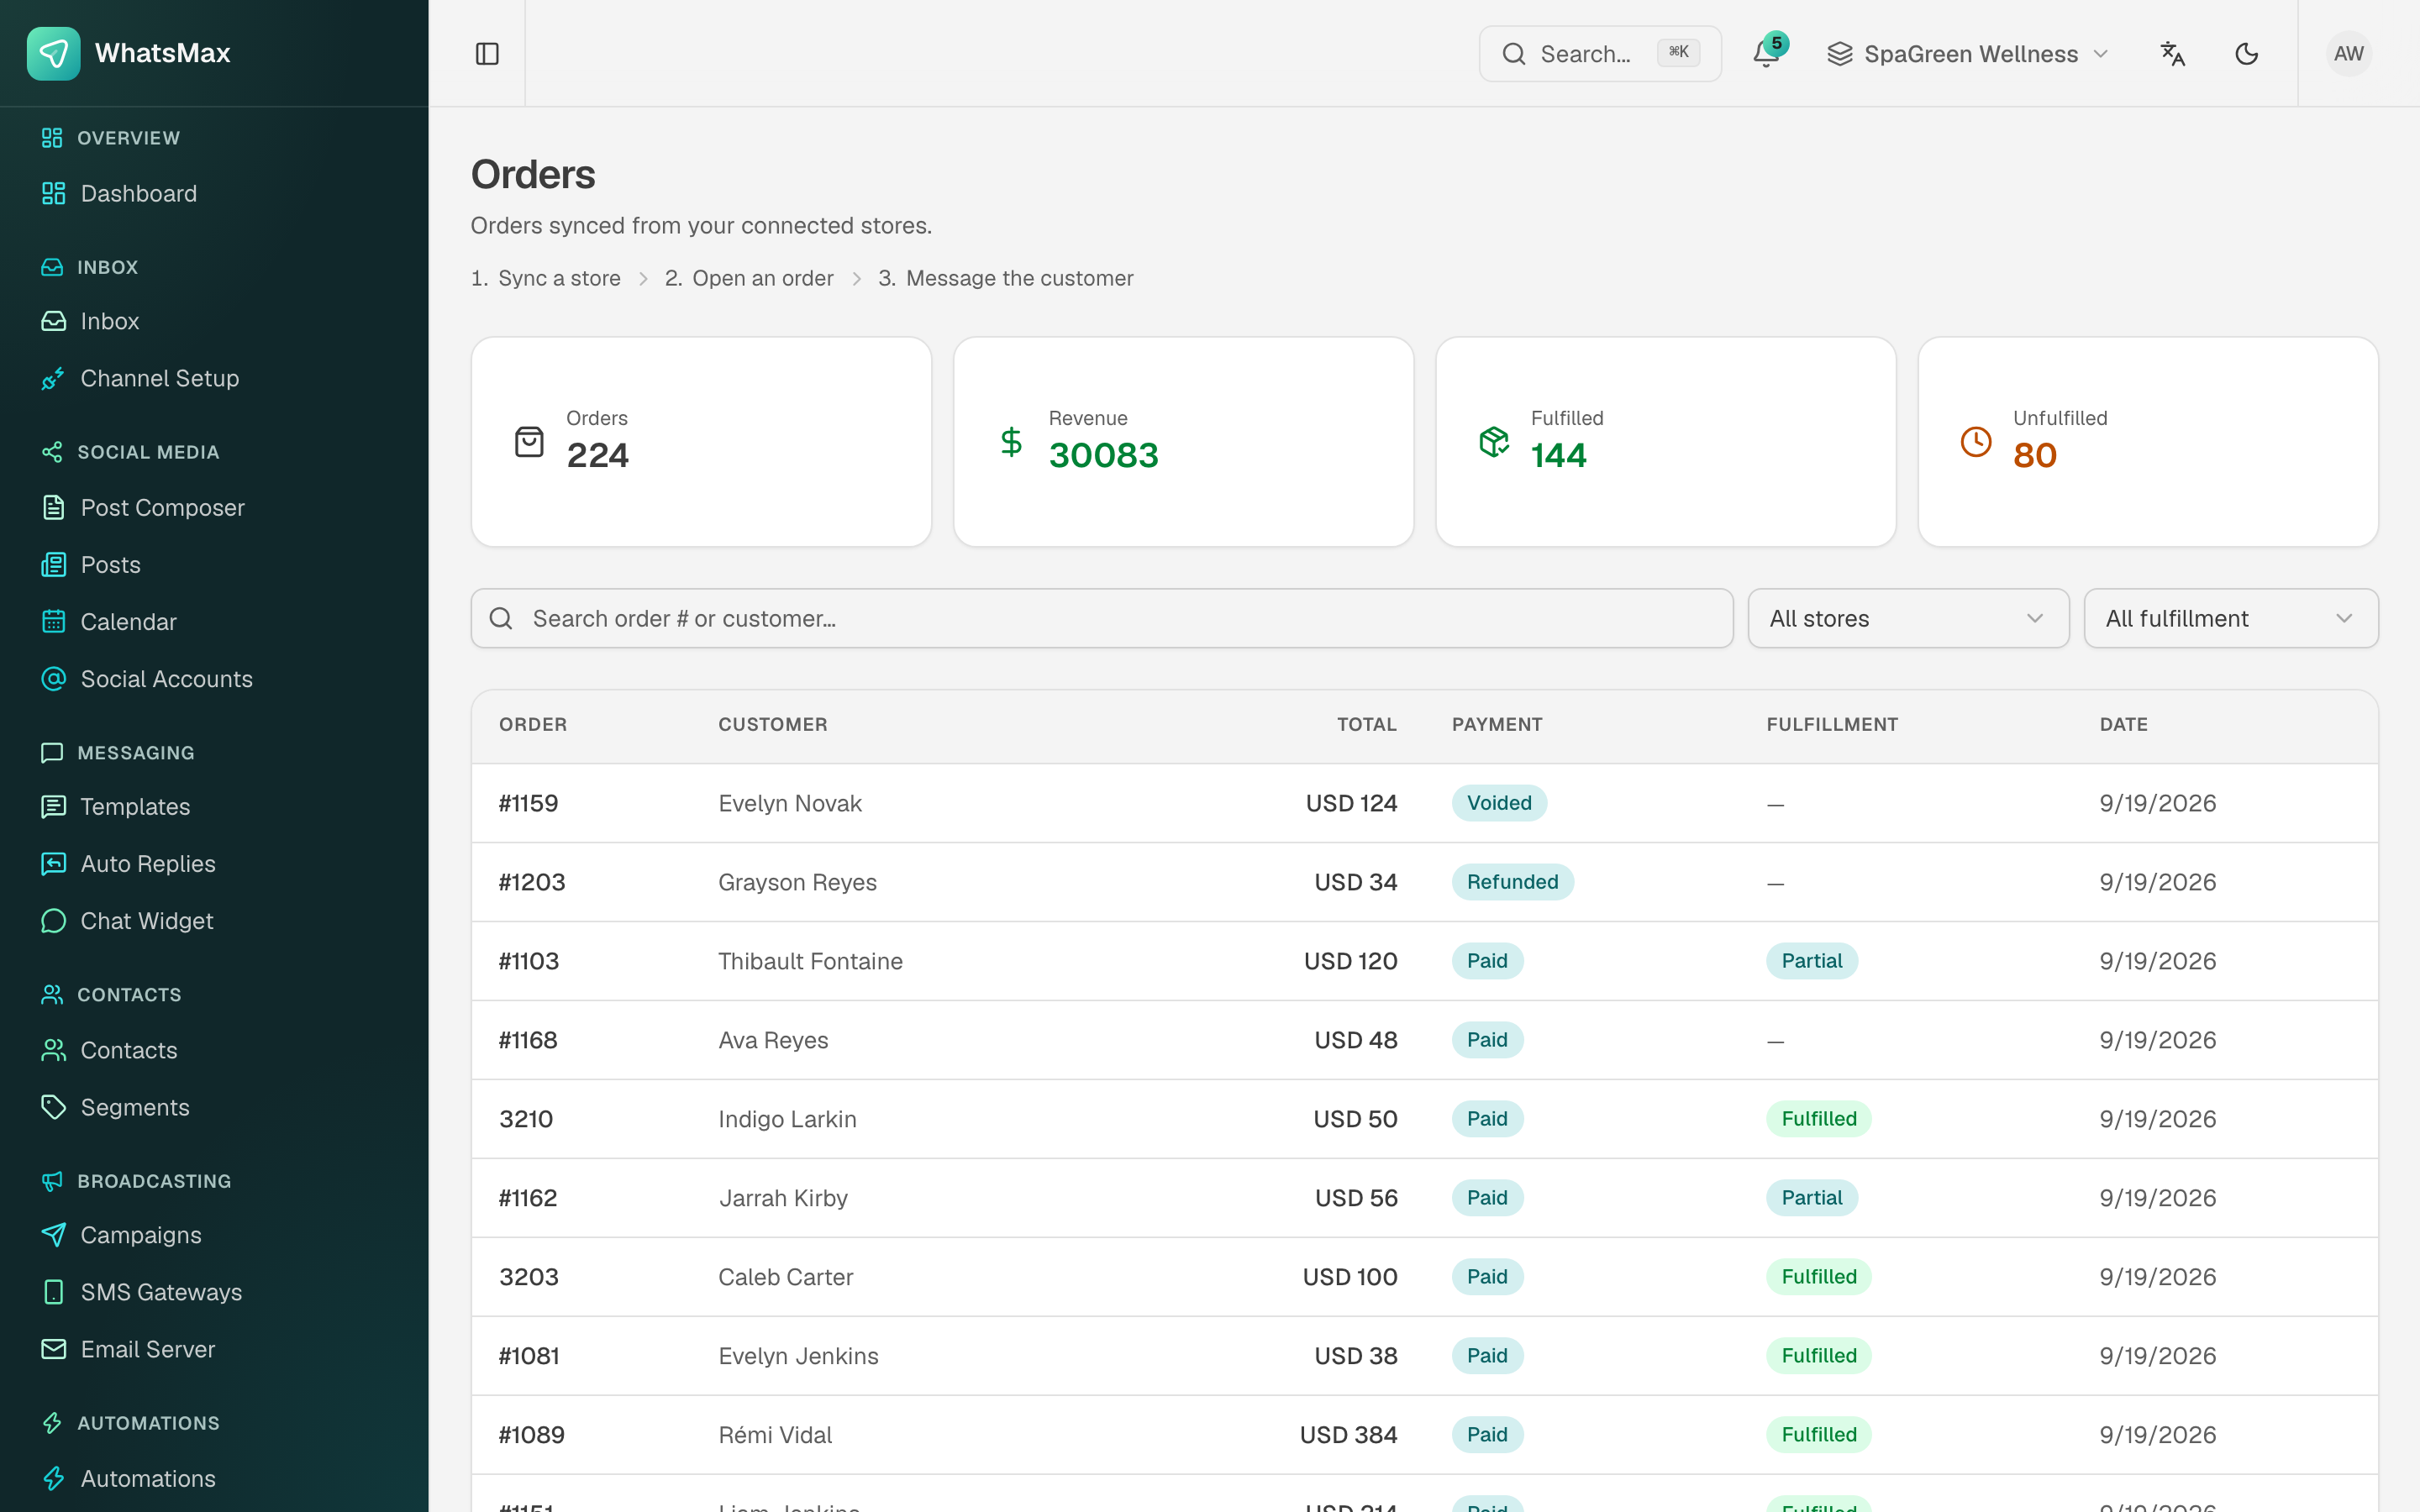Click the FULFILLMENT column header
The width and height of the screenshot is (2420, 1512).
[1832, 724]
